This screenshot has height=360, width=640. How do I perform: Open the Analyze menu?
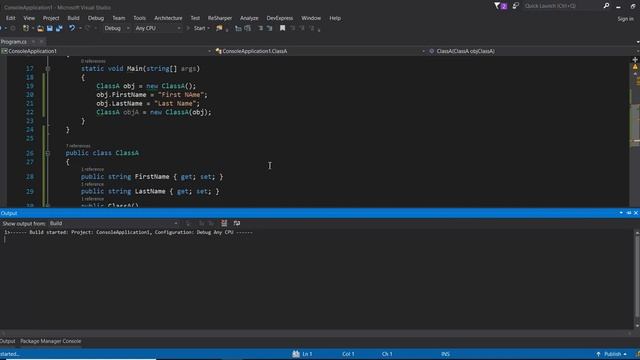click(249, 18)
